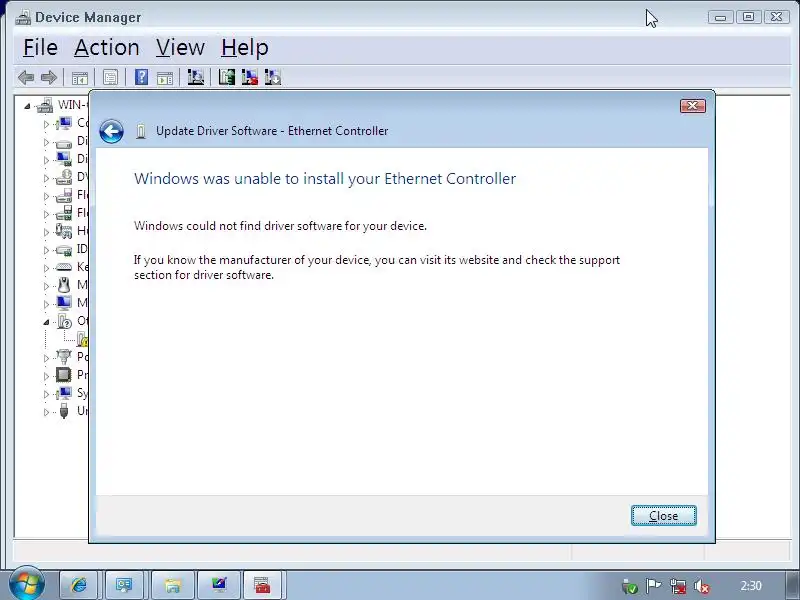Click the Device Manager title bar text

88,17
